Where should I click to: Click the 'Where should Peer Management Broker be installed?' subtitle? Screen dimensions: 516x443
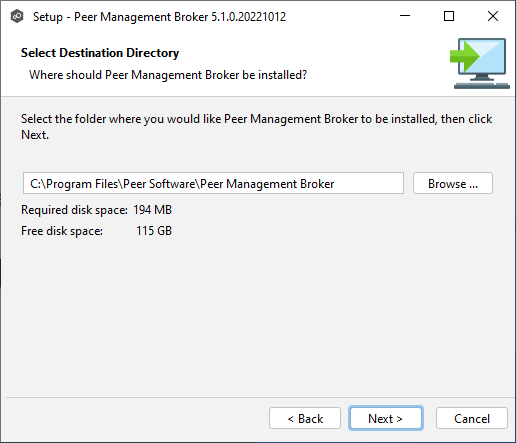tap(168, 75)
